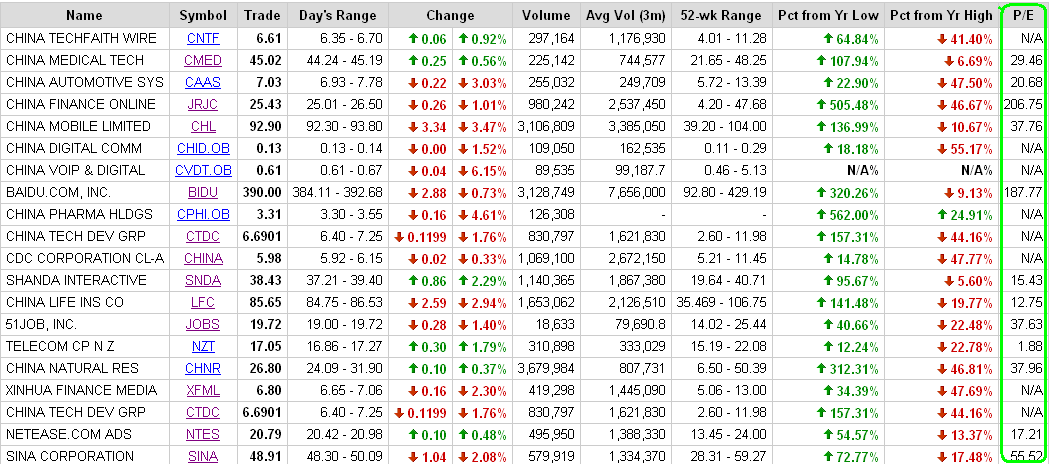Sort by the P/E column header

pyautogui.click(x=1023, y=15)
